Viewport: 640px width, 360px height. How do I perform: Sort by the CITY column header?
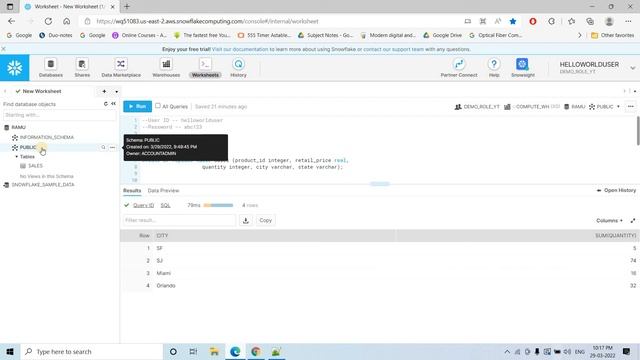162,236
